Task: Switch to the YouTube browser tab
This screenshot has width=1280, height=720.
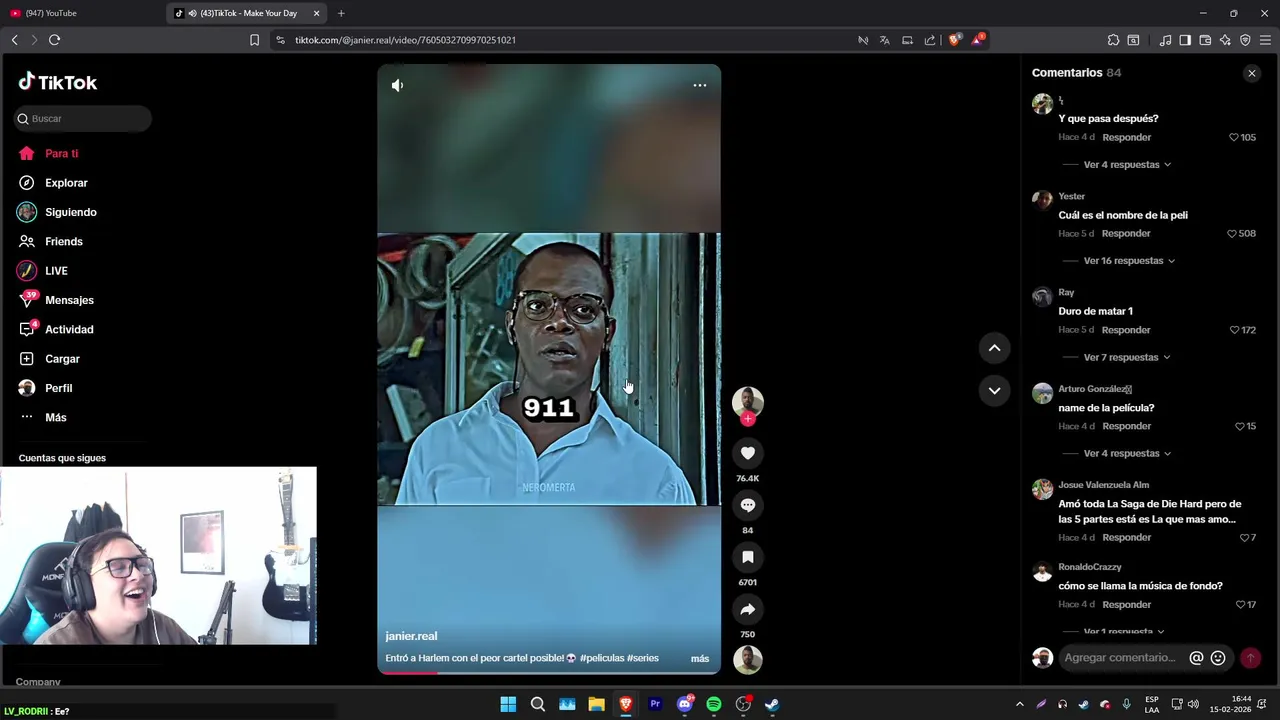Action: coord(80,13)
